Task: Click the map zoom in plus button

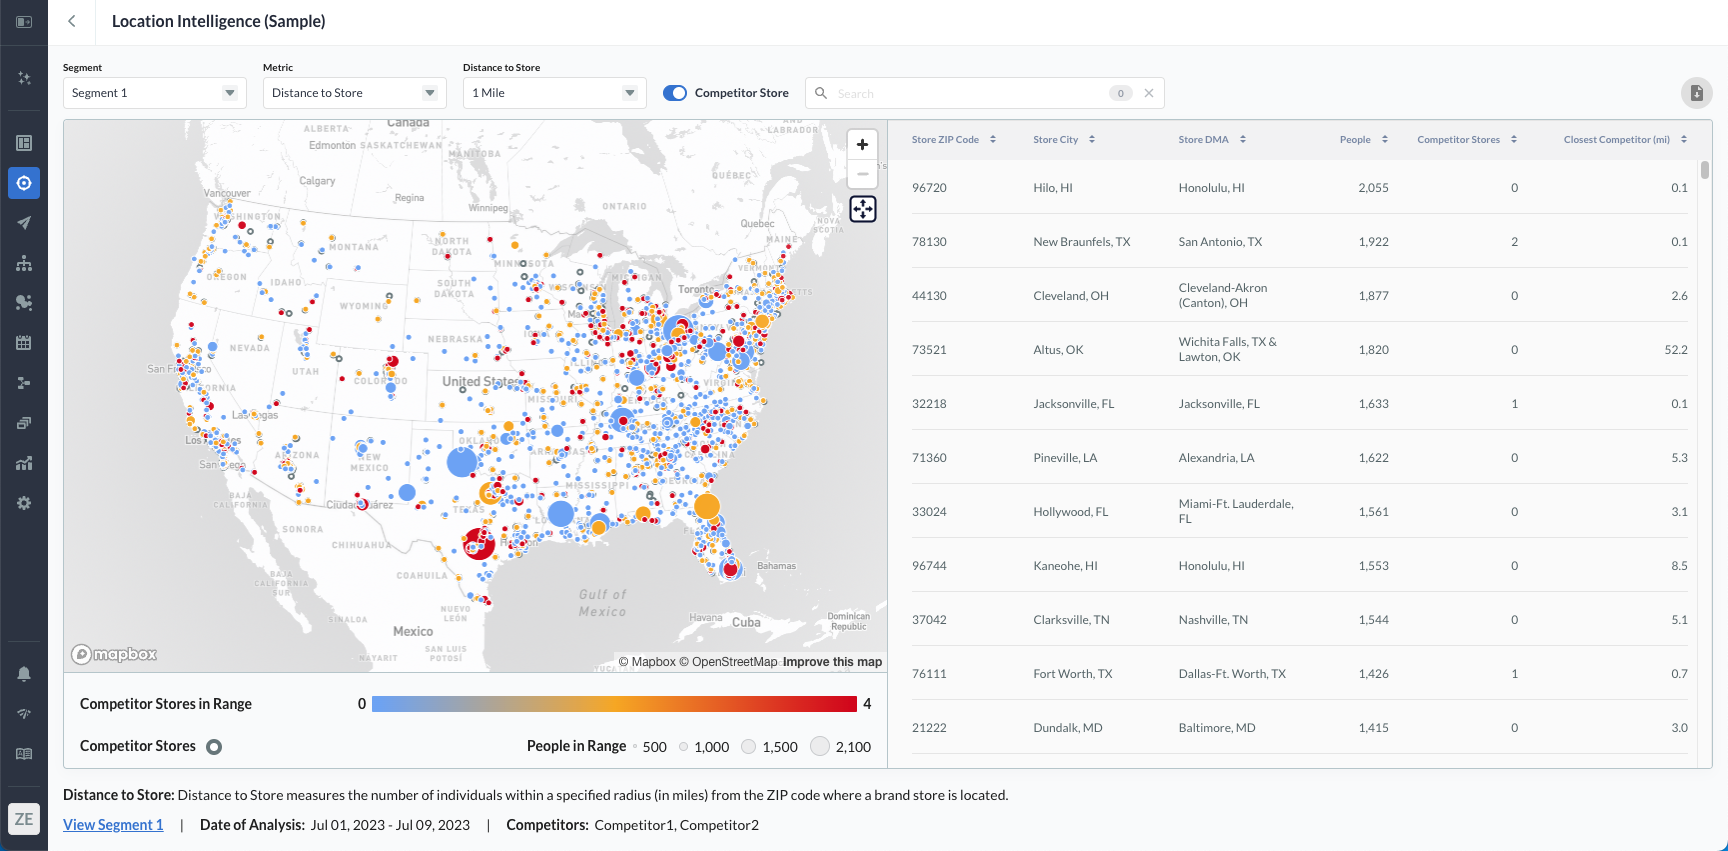Action: click(862, 144)
